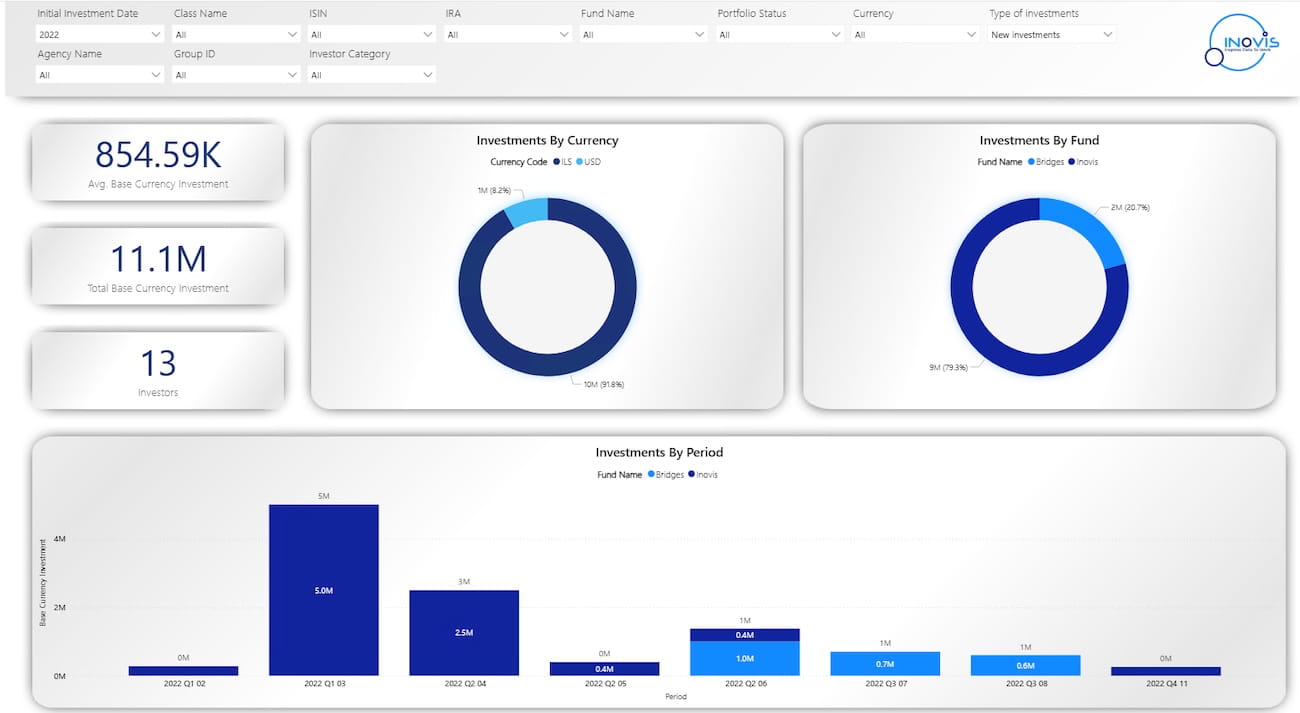Open the Initial Investment Date dropdown
This screenshot has width=1300, height=713.
coord(99,35)
